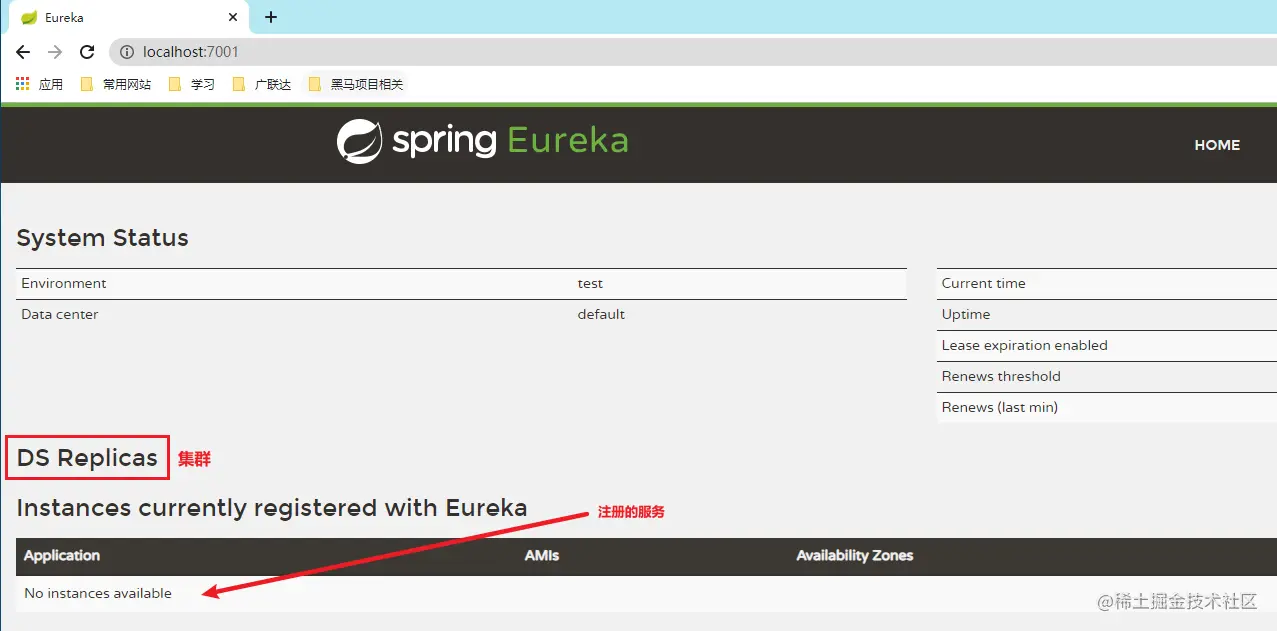Screen dimensions: 1277x631
Task: Click Instances currently registered with Eureka heading
Action: (272, 508)
